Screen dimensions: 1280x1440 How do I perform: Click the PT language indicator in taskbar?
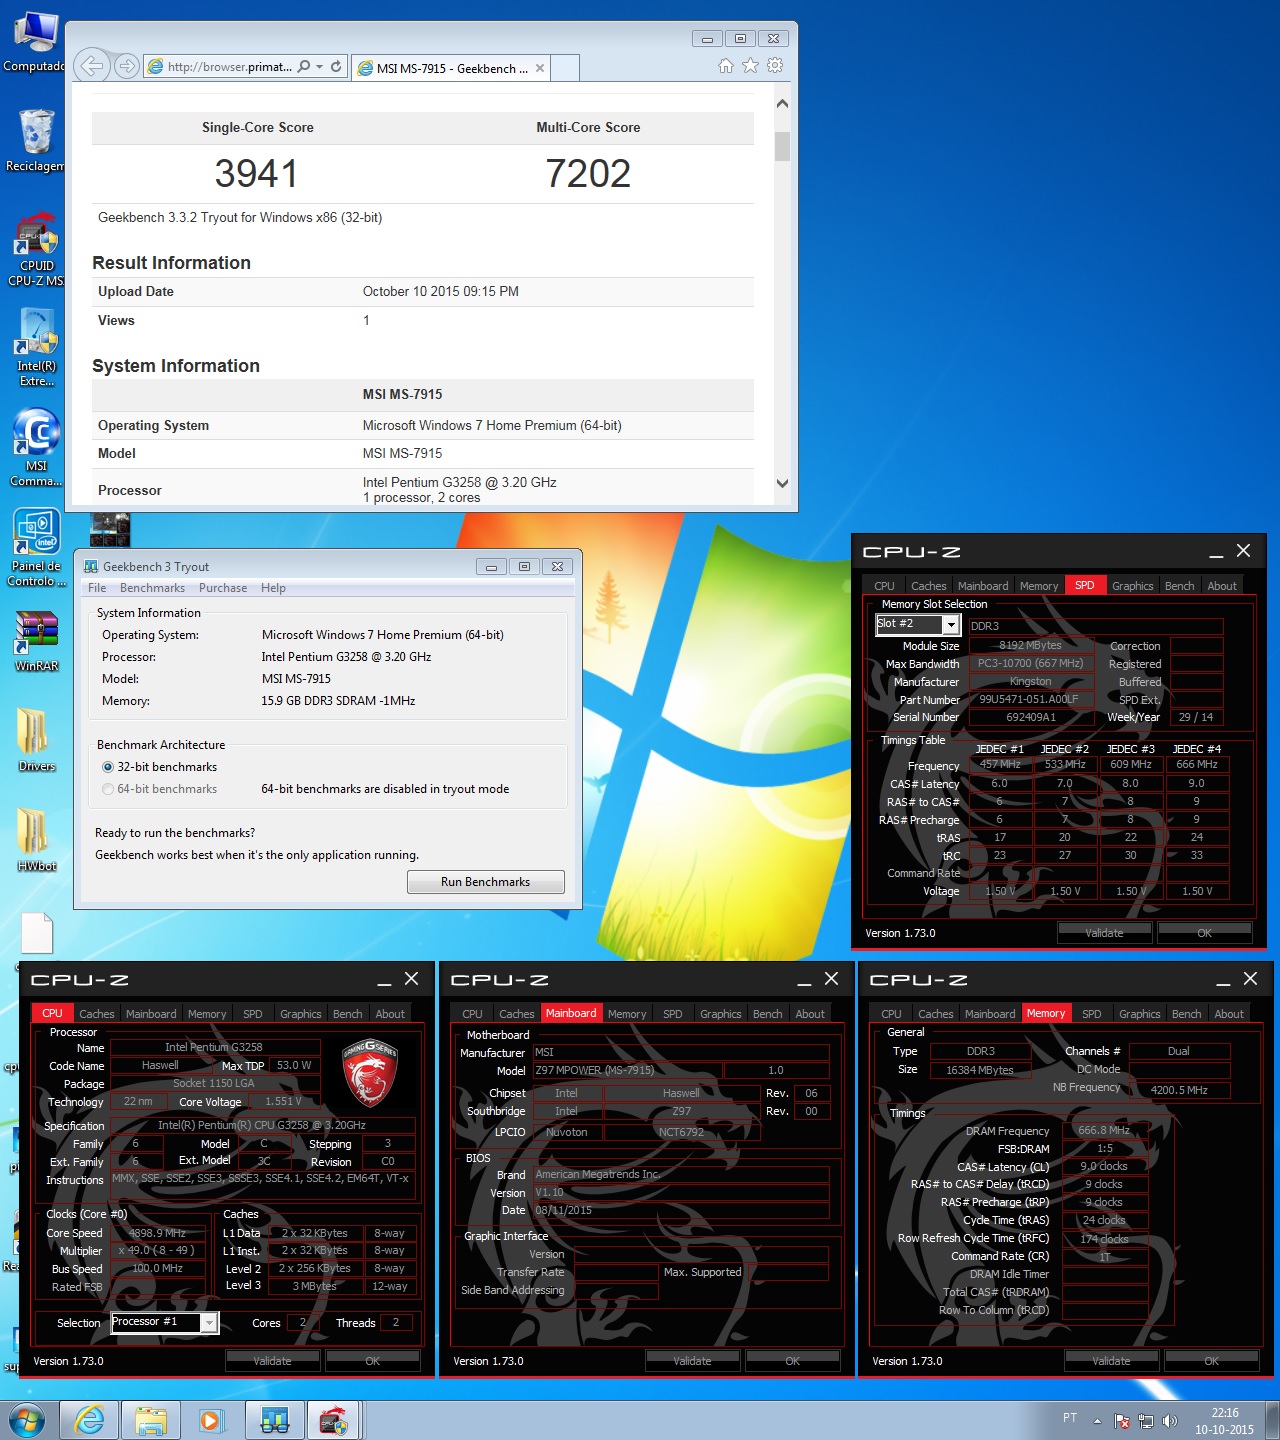(1070, 1418)
